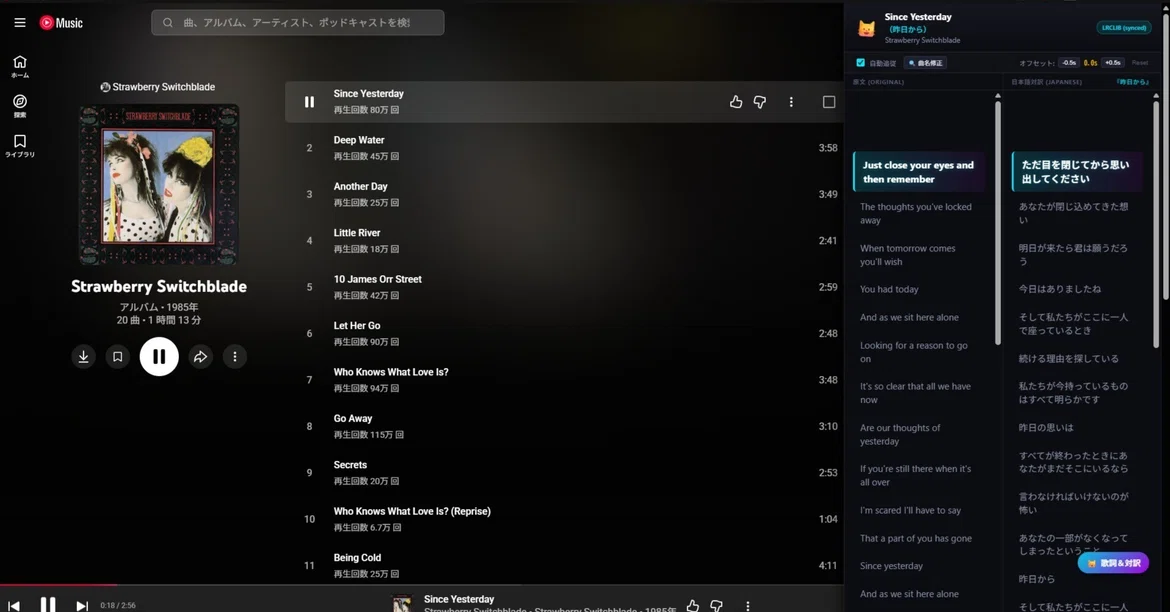Open the hamburger guide menu
This screenshot has height=612, width=1170.
click(x=20, y=22)
